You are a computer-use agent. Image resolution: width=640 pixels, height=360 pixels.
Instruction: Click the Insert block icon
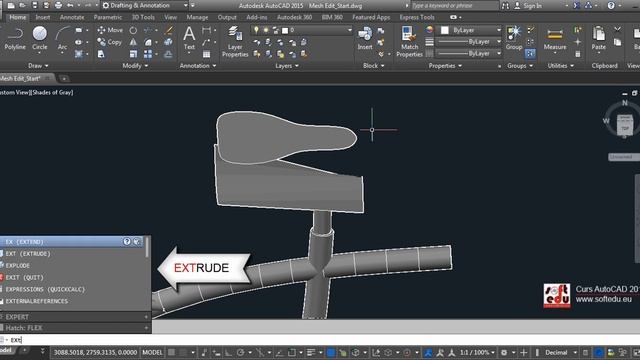(365, 38)
